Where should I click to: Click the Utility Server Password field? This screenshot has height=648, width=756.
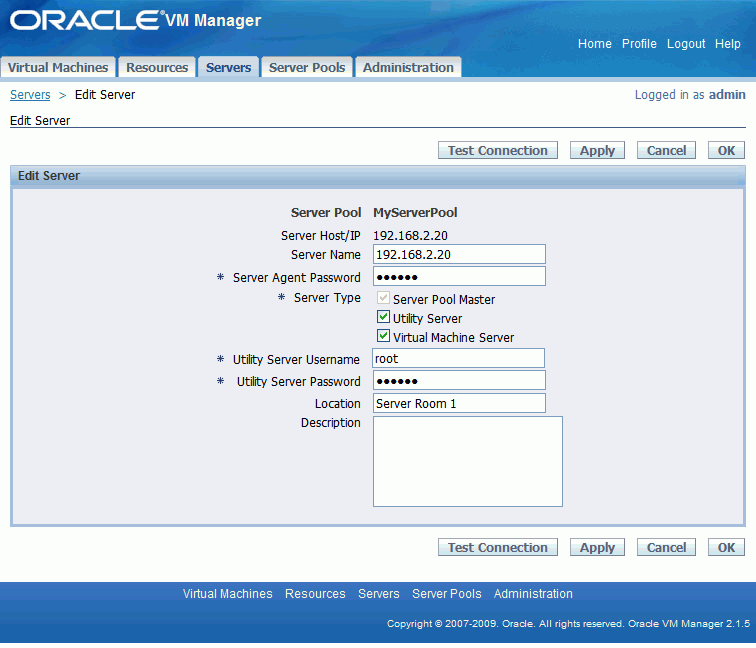click(x=459, y=380)
